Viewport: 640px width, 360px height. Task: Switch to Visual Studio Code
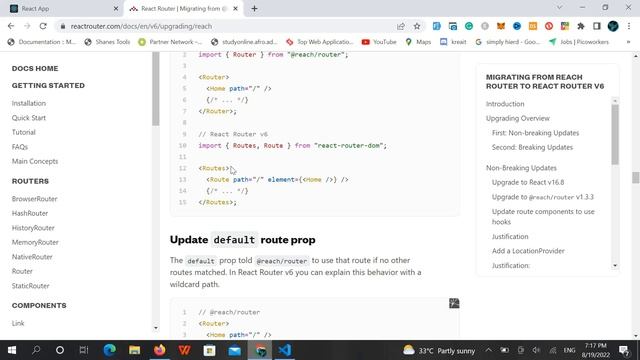click(284, 350)
